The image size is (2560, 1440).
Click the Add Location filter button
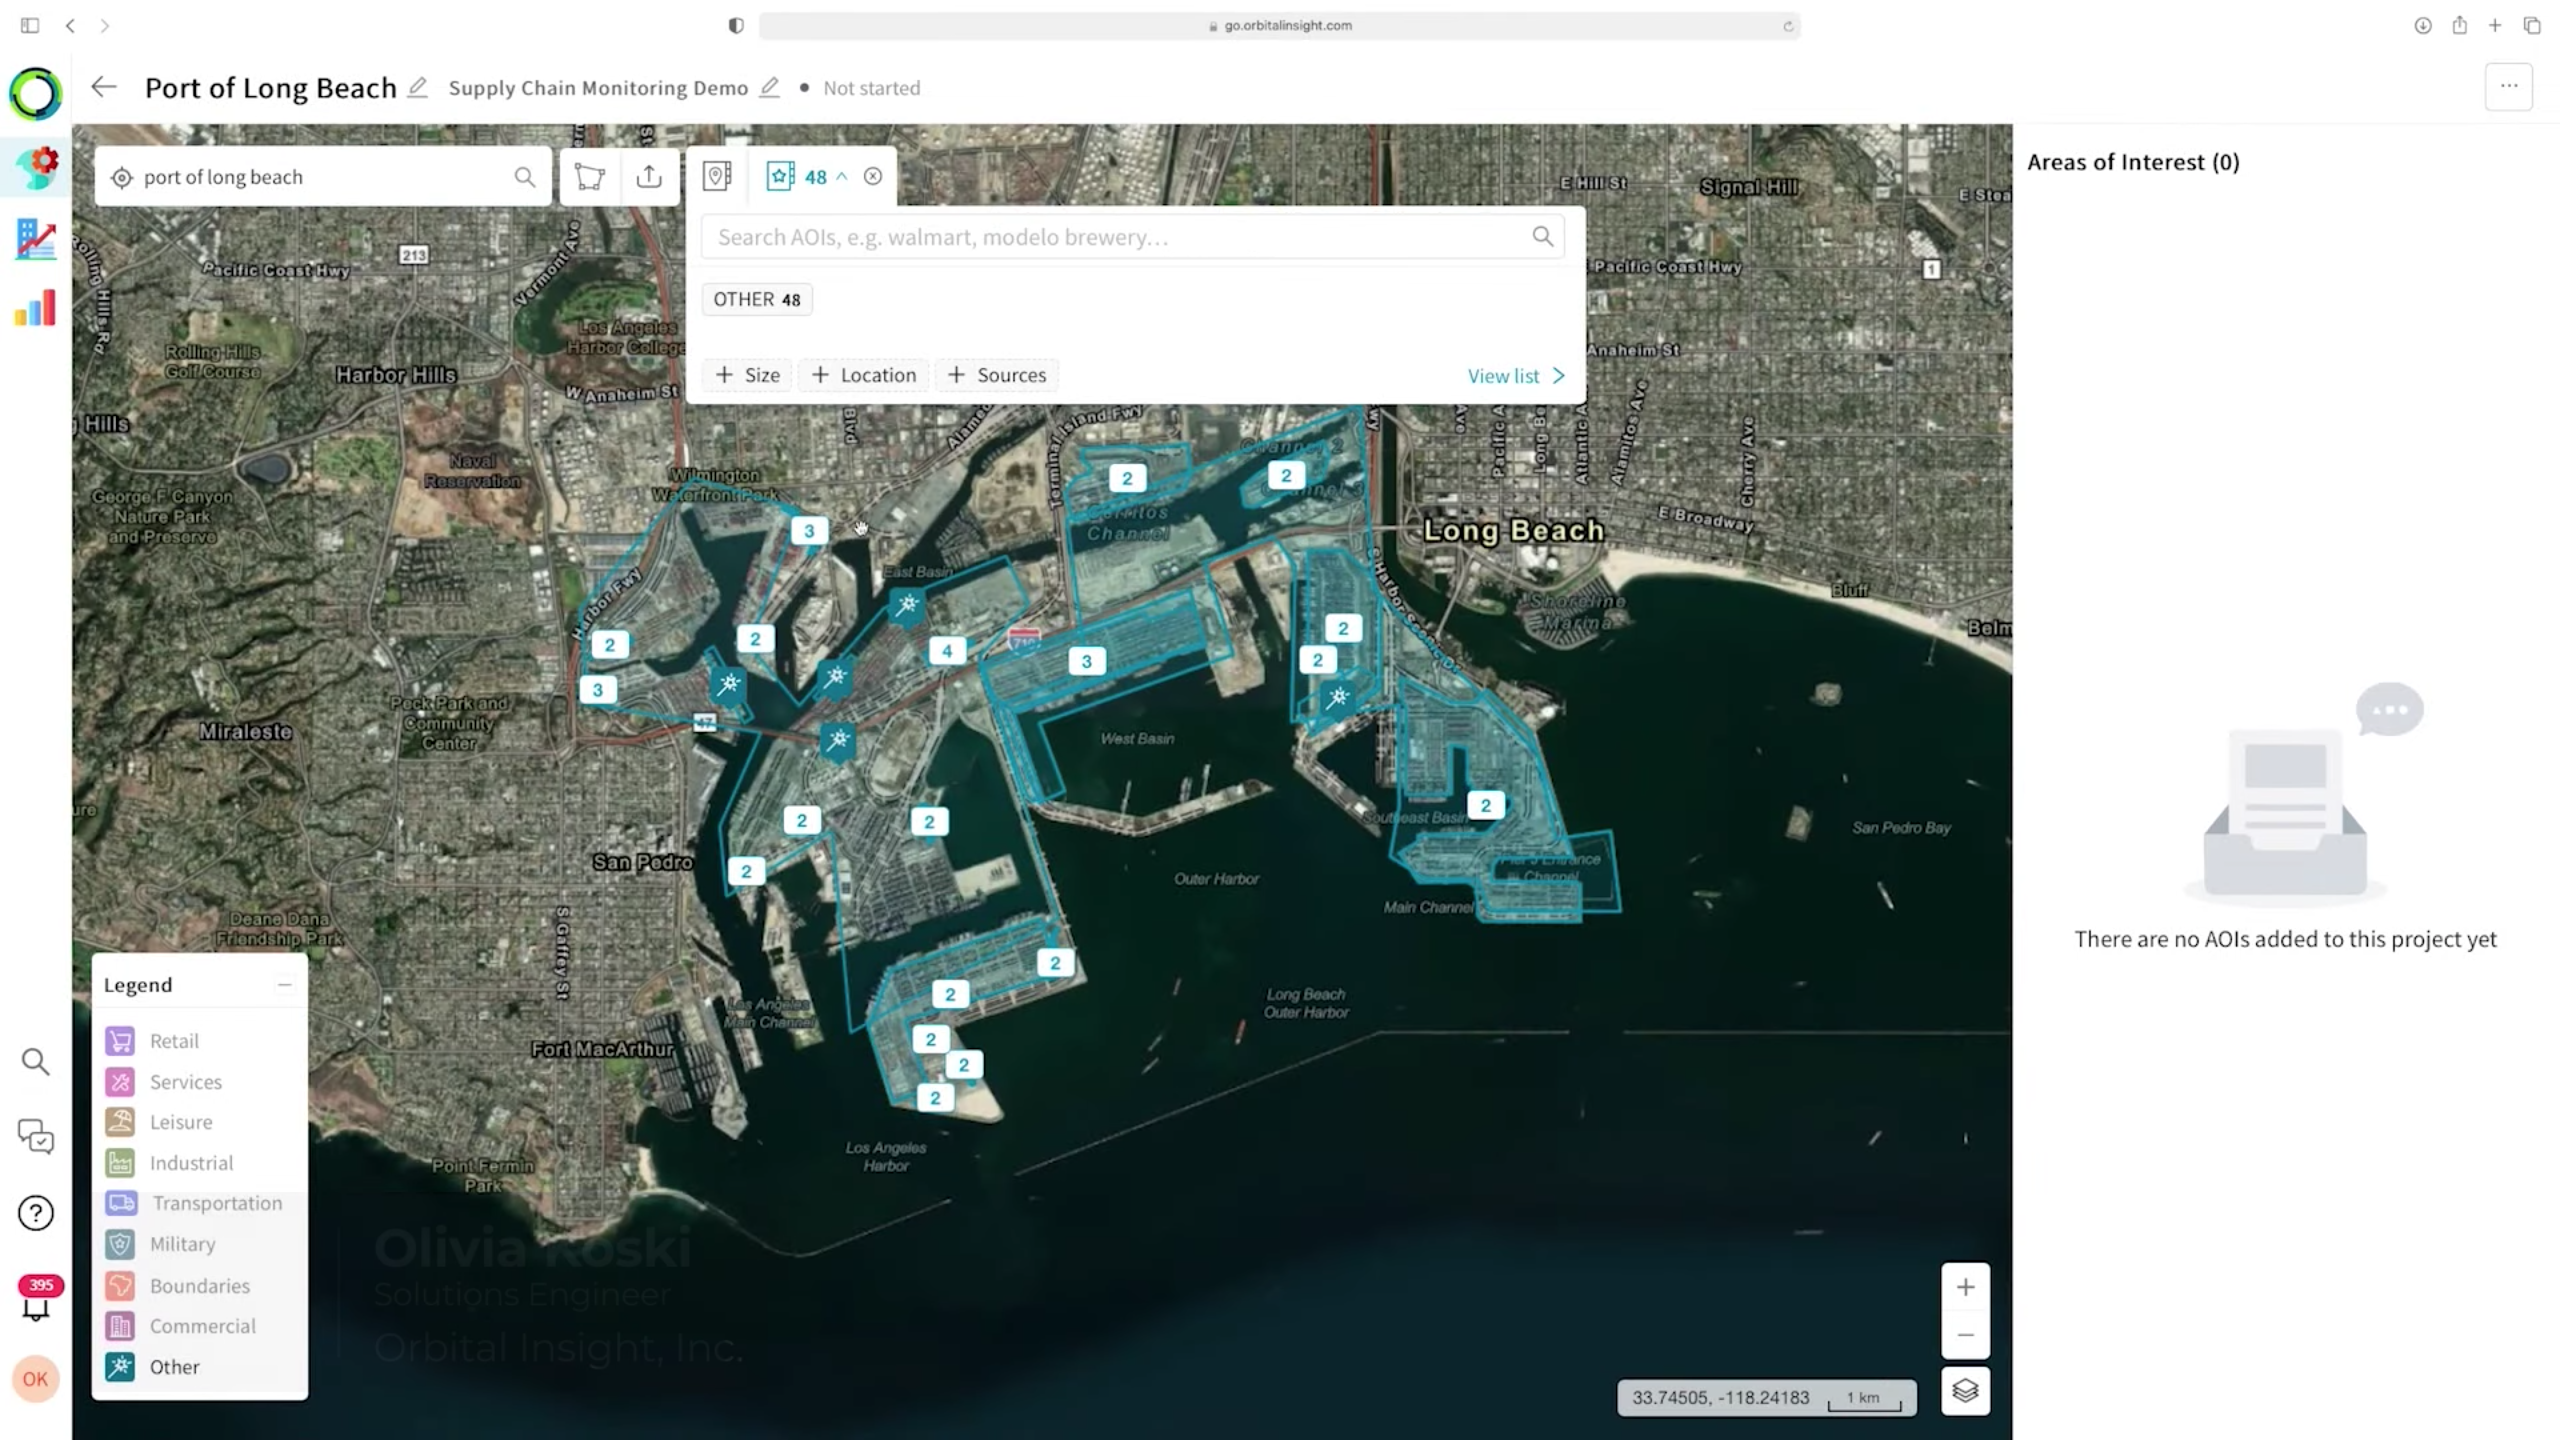[863, 375]
